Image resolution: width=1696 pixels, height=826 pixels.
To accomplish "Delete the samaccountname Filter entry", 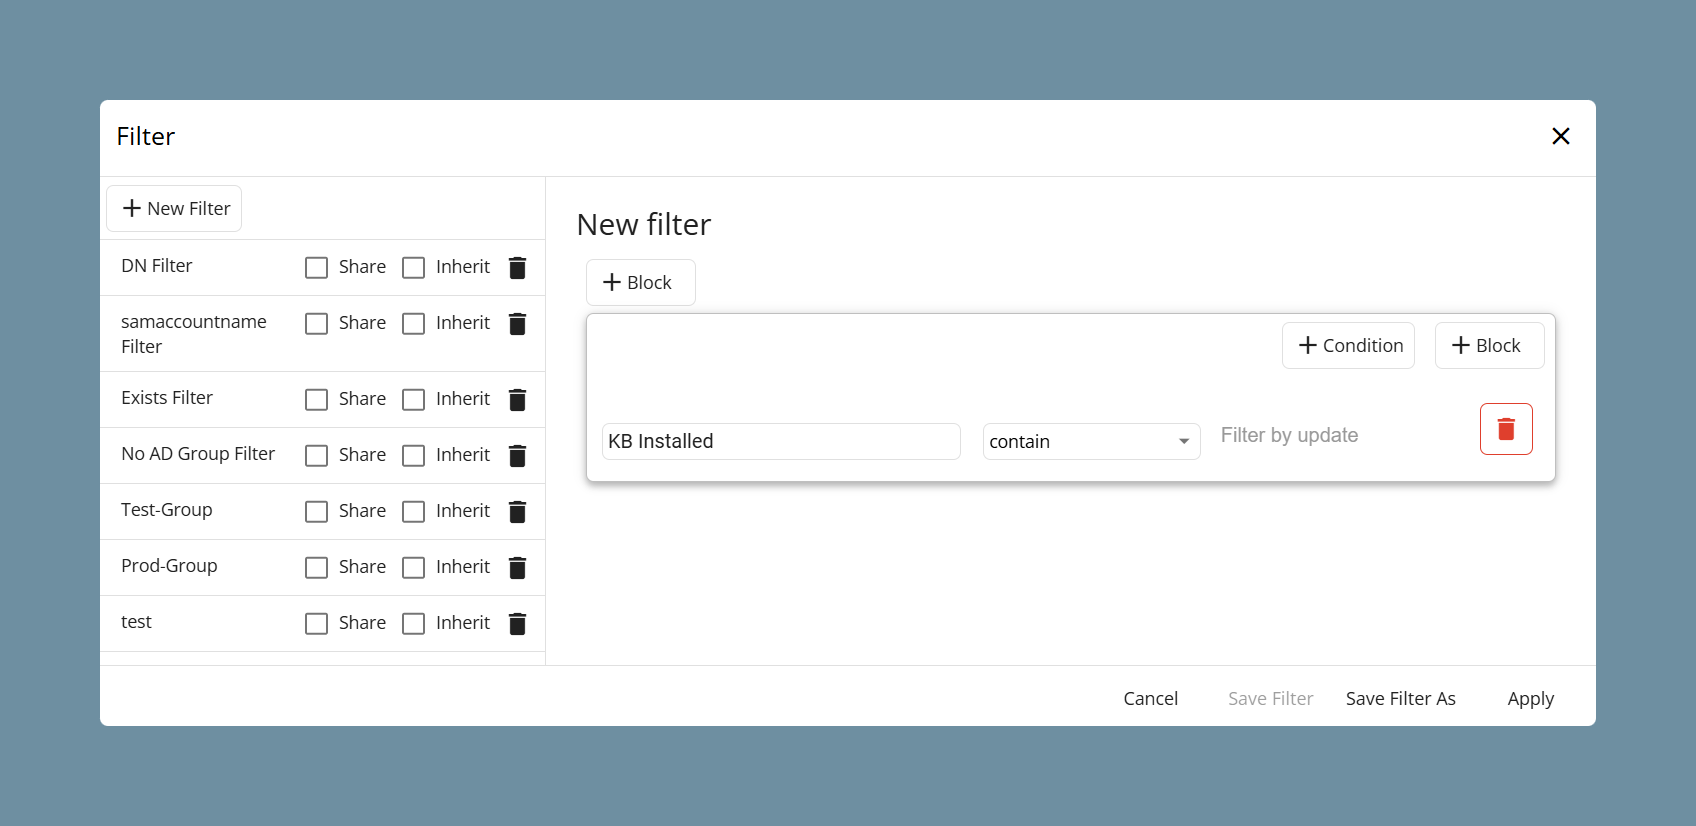I will (x=517, y=323).
